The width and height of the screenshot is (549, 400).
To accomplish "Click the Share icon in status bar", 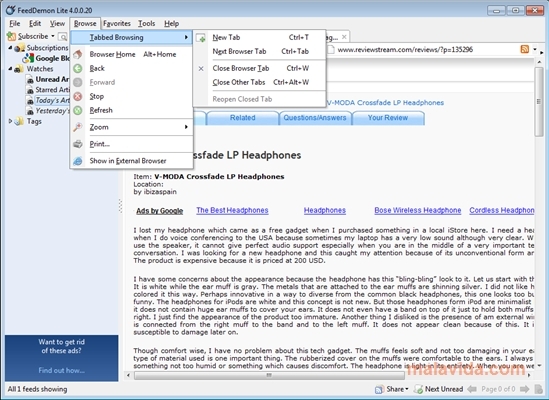I will pos(379,389).
